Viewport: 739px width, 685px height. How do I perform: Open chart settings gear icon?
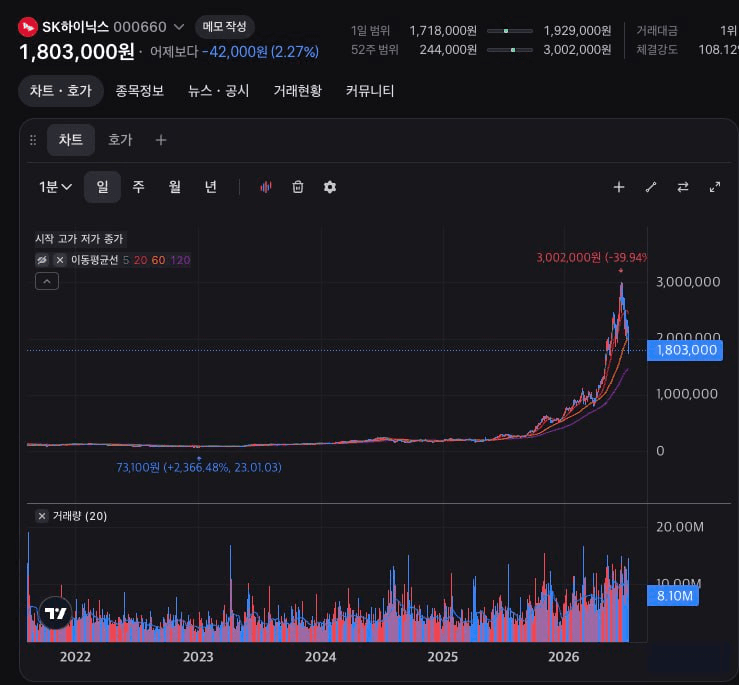(x=330, y=187)
